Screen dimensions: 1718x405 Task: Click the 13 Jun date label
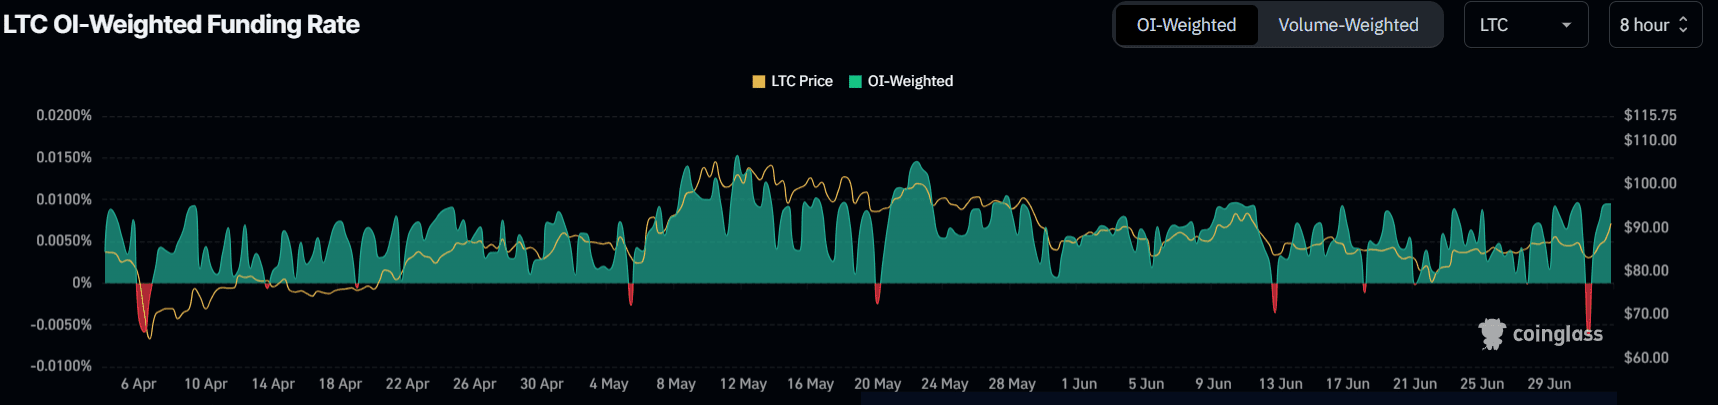(x=1280, y=384)
